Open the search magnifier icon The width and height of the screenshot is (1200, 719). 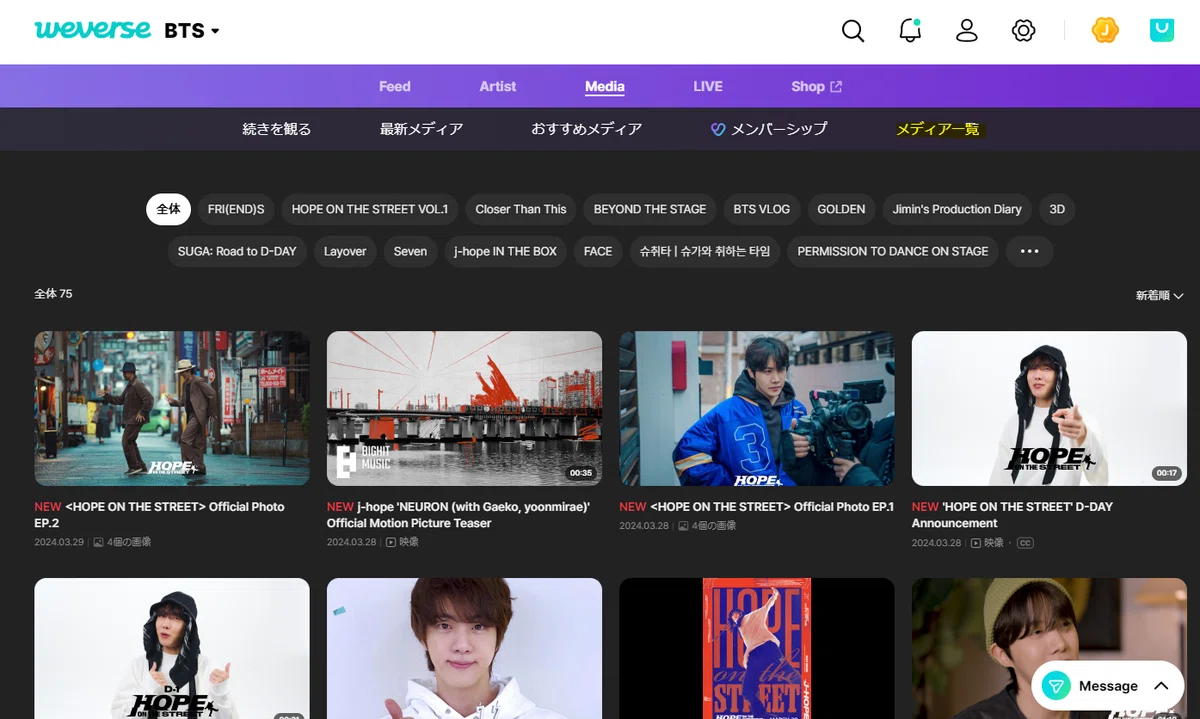click(853, 31)
